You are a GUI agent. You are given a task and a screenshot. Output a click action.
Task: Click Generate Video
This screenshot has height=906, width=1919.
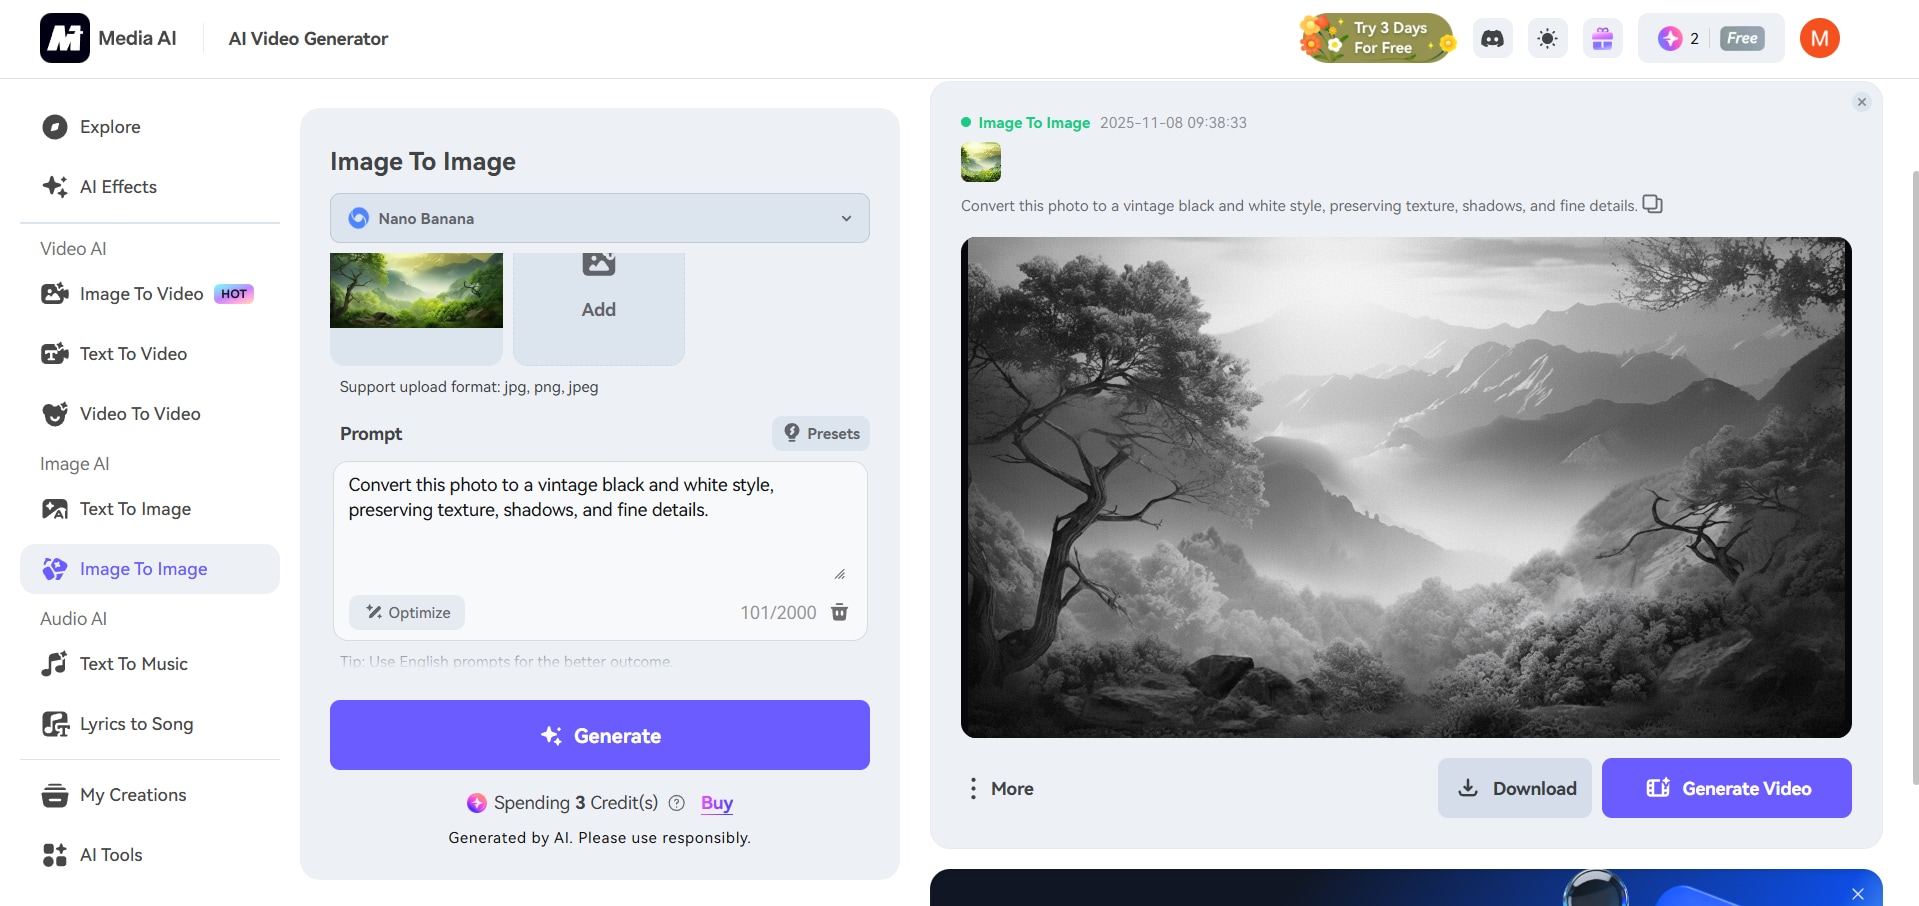1727,788
